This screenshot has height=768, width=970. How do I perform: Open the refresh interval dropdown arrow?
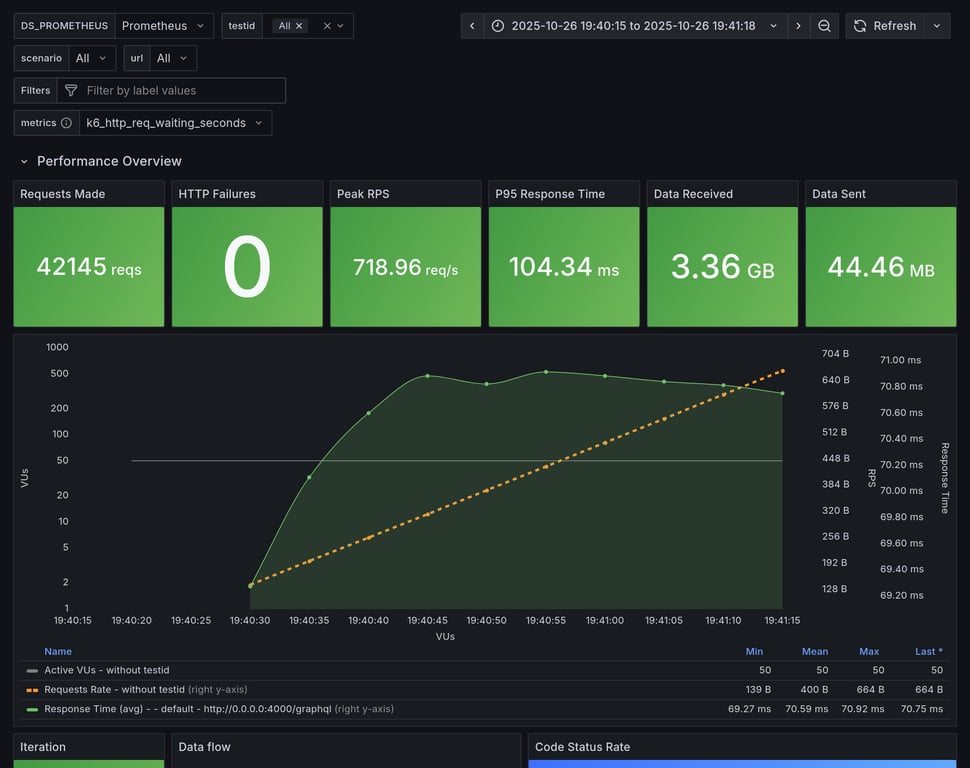point(937,26)
